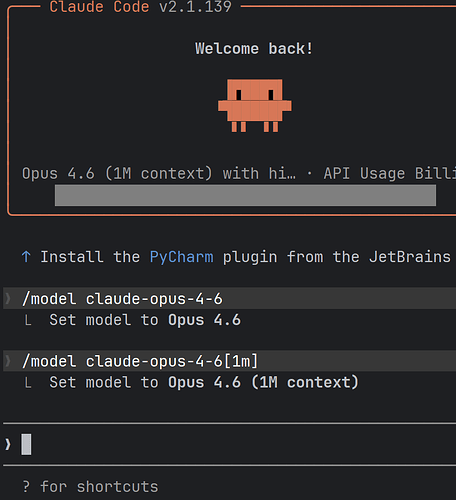Image resolution: width=456 pixels, height=500 pixels.
Task: Click the command prompt input field
Action: [x=229, y=444]
